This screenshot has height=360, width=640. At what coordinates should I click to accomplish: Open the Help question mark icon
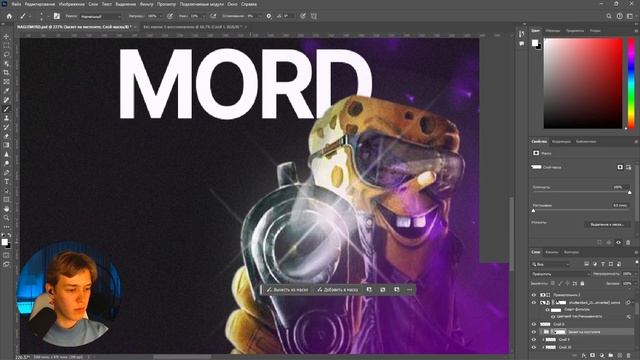coord(620,16)
